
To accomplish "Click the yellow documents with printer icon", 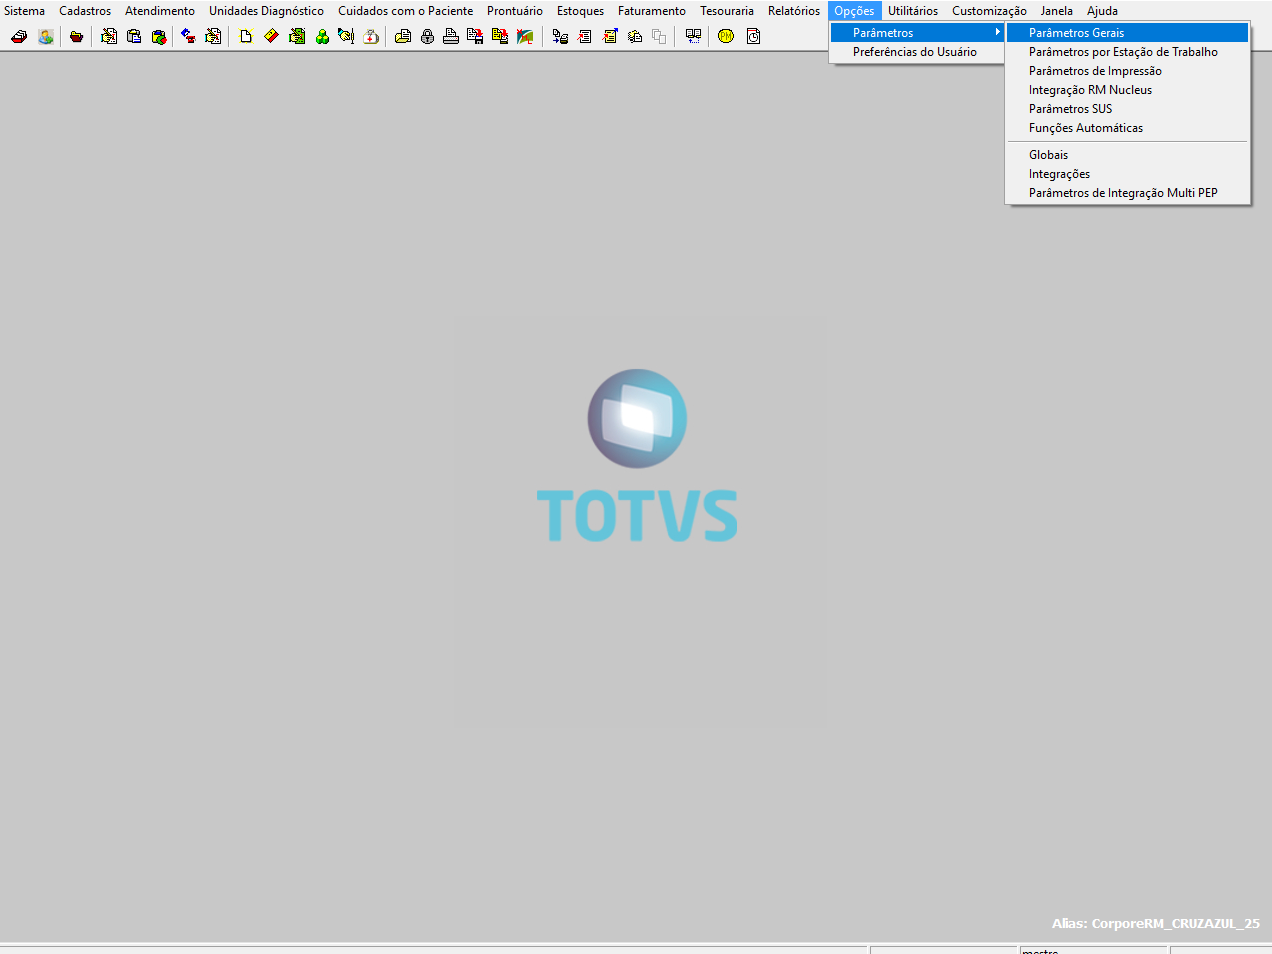I will (500, 36).
